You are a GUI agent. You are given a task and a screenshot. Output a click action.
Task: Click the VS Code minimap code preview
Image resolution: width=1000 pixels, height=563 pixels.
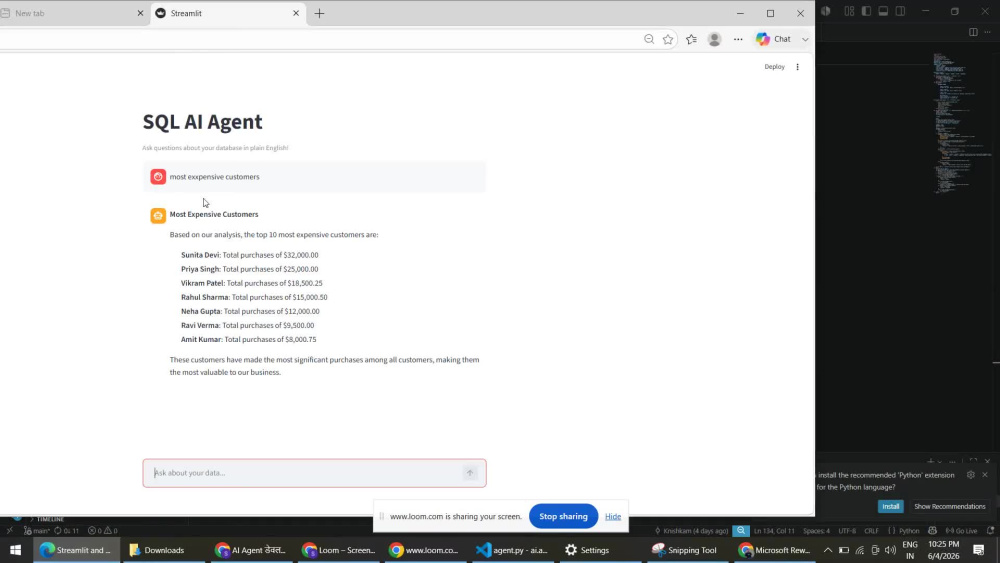[962, 122]
